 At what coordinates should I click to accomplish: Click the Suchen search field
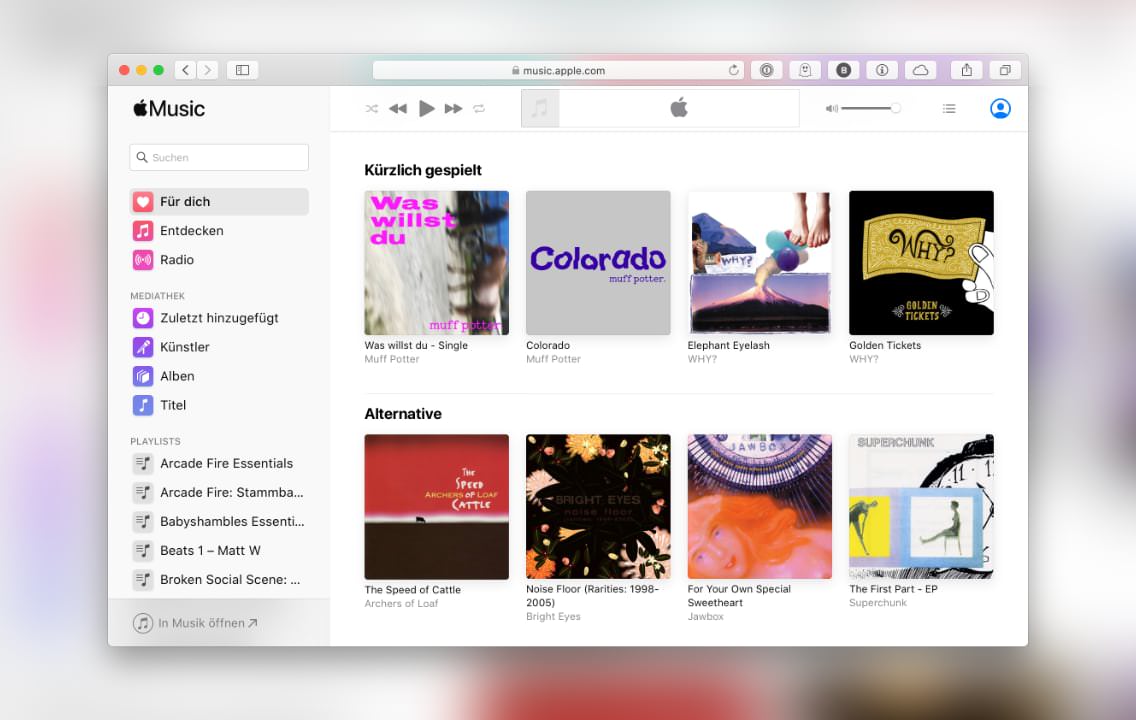click(219, 157)
